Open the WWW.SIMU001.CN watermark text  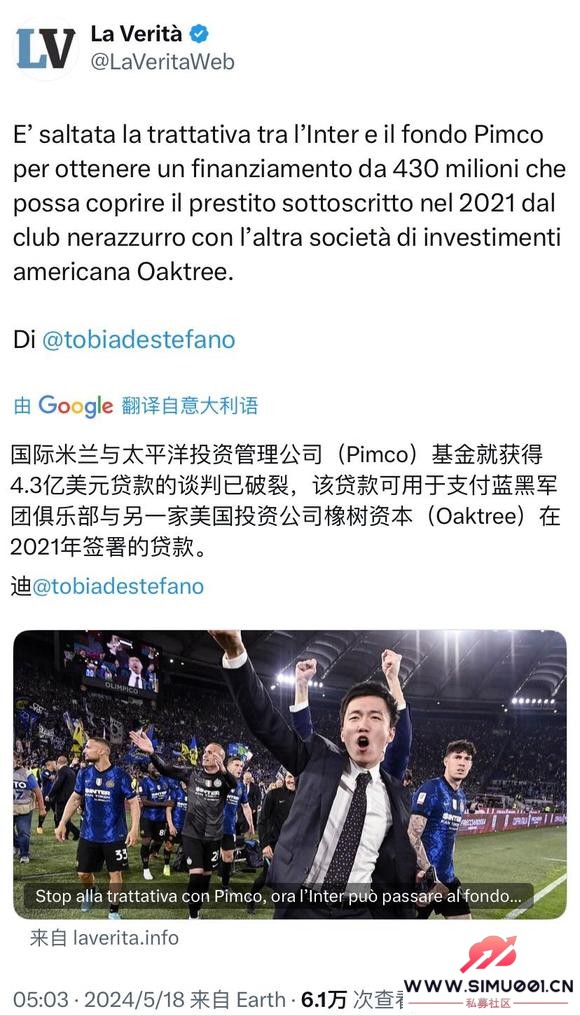[x=489, y=987]
